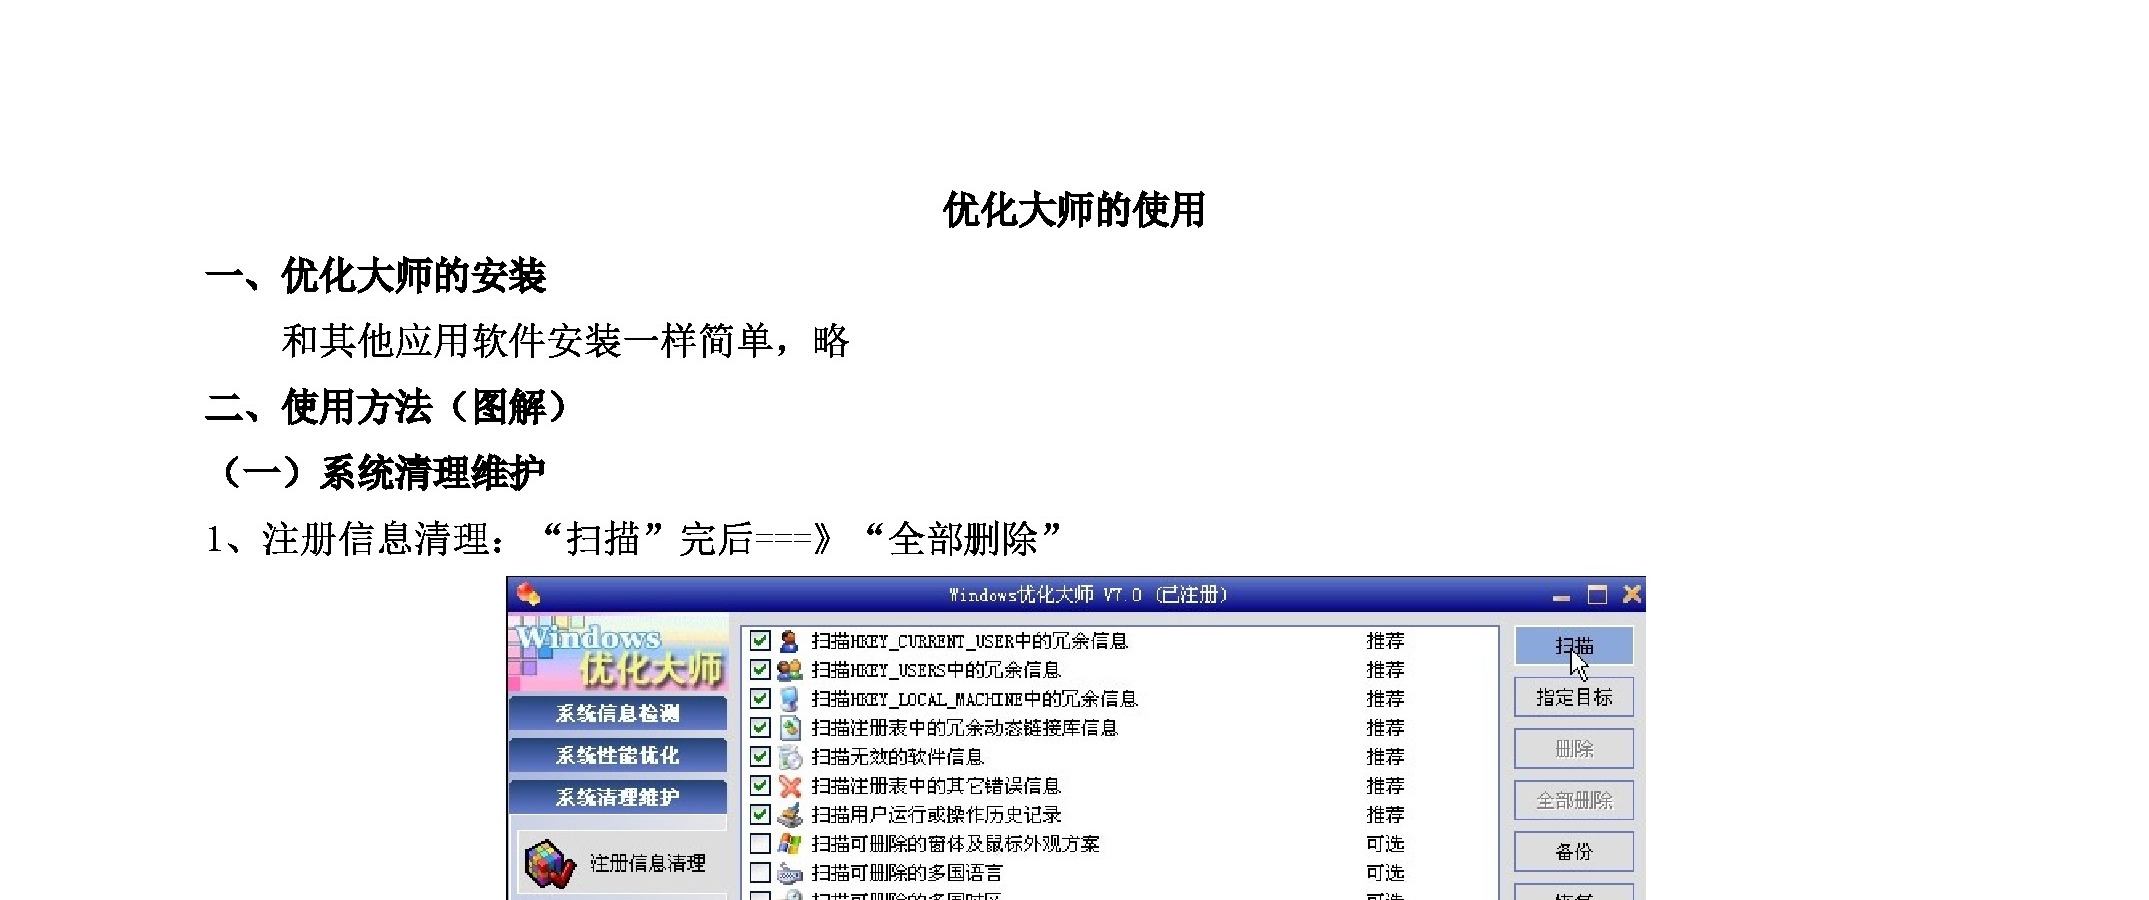
Task: Click 可选 in the 窗体及鼠标外观方案 row
Action: pyautogui.click(x=1385, y=844)
